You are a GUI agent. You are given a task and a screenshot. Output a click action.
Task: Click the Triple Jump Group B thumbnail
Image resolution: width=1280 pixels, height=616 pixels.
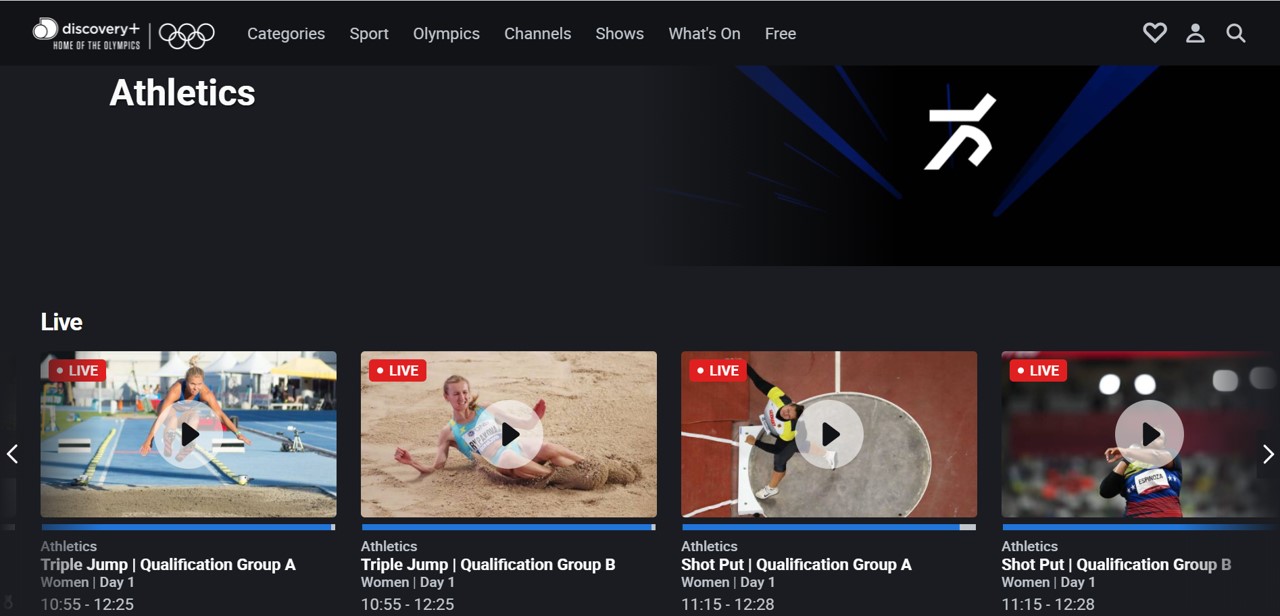[x=508, y=434]
